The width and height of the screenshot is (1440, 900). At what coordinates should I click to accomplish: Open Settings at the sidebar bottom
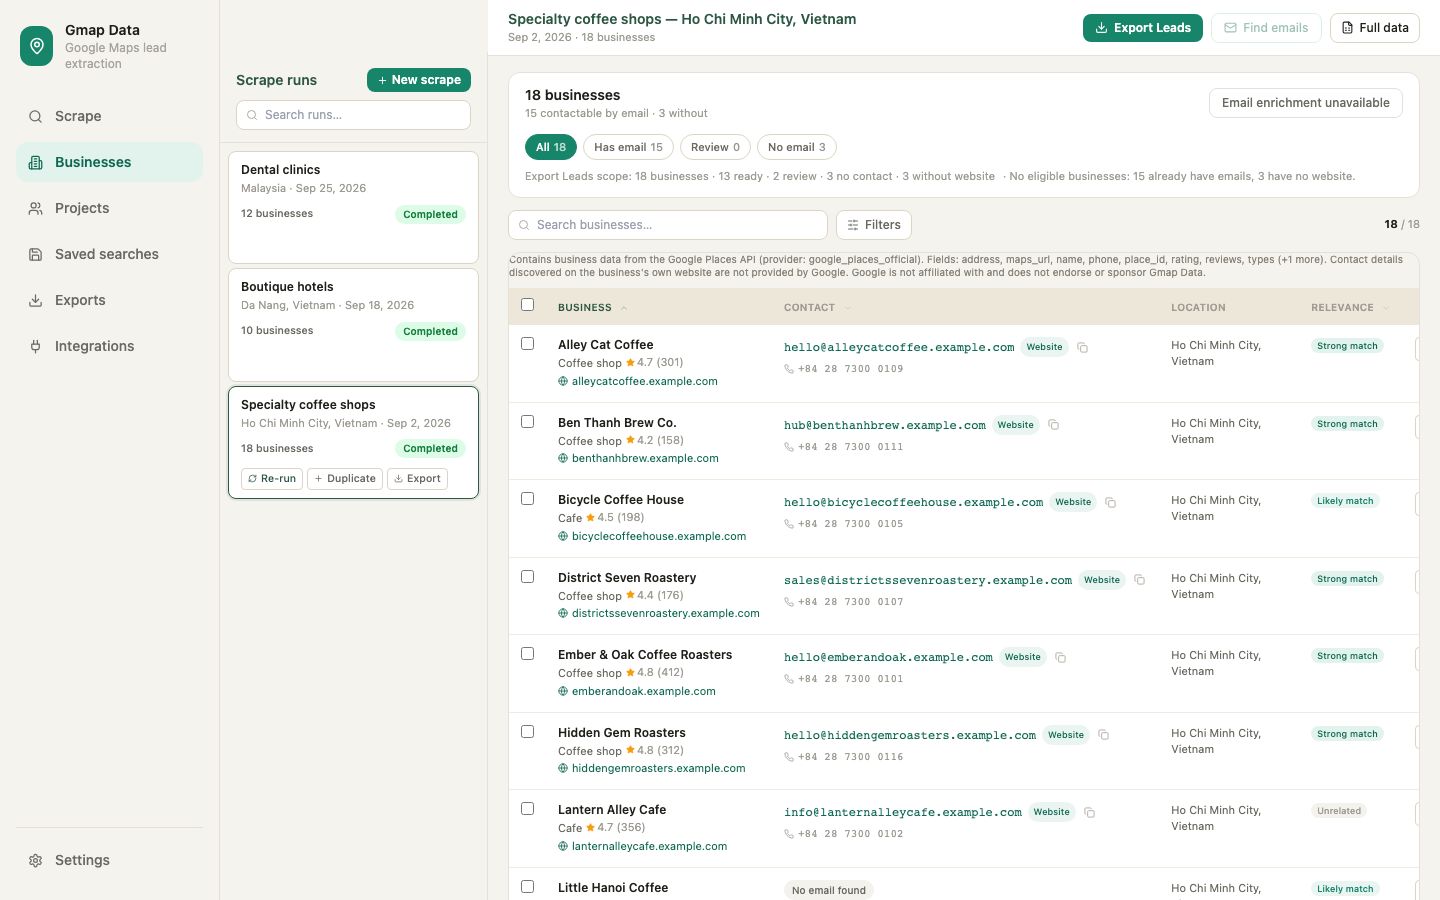[109, 860]
